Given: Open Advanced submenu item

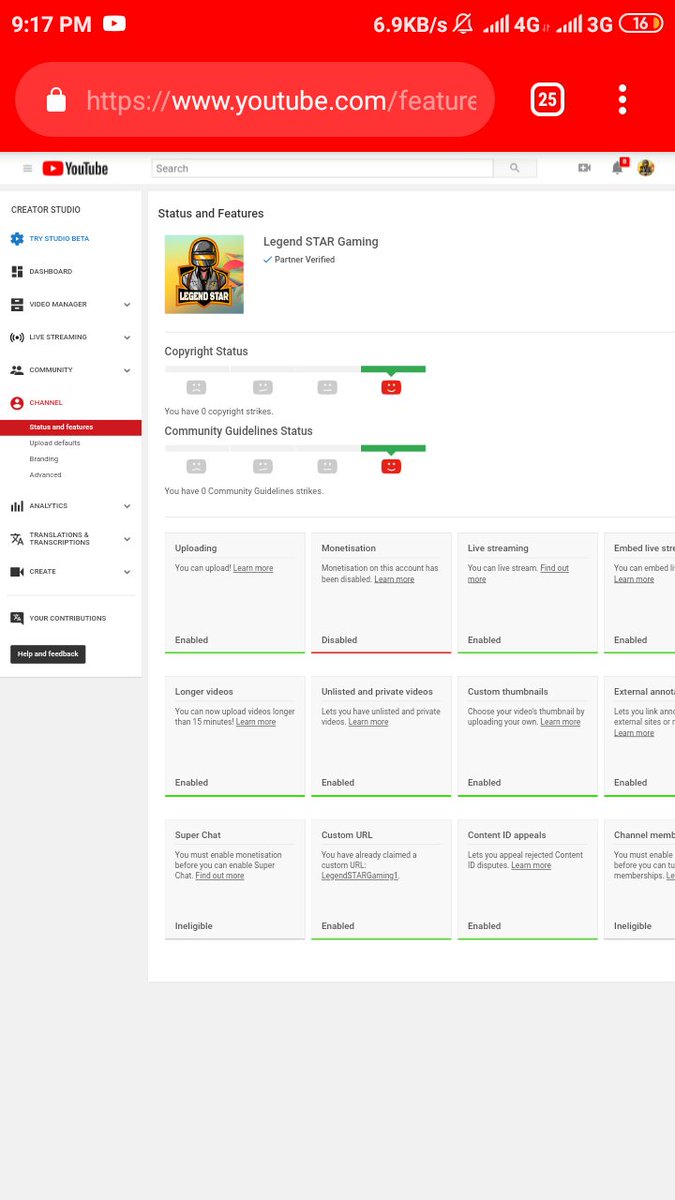Looking at the screenshot, I should pos(45,475).
